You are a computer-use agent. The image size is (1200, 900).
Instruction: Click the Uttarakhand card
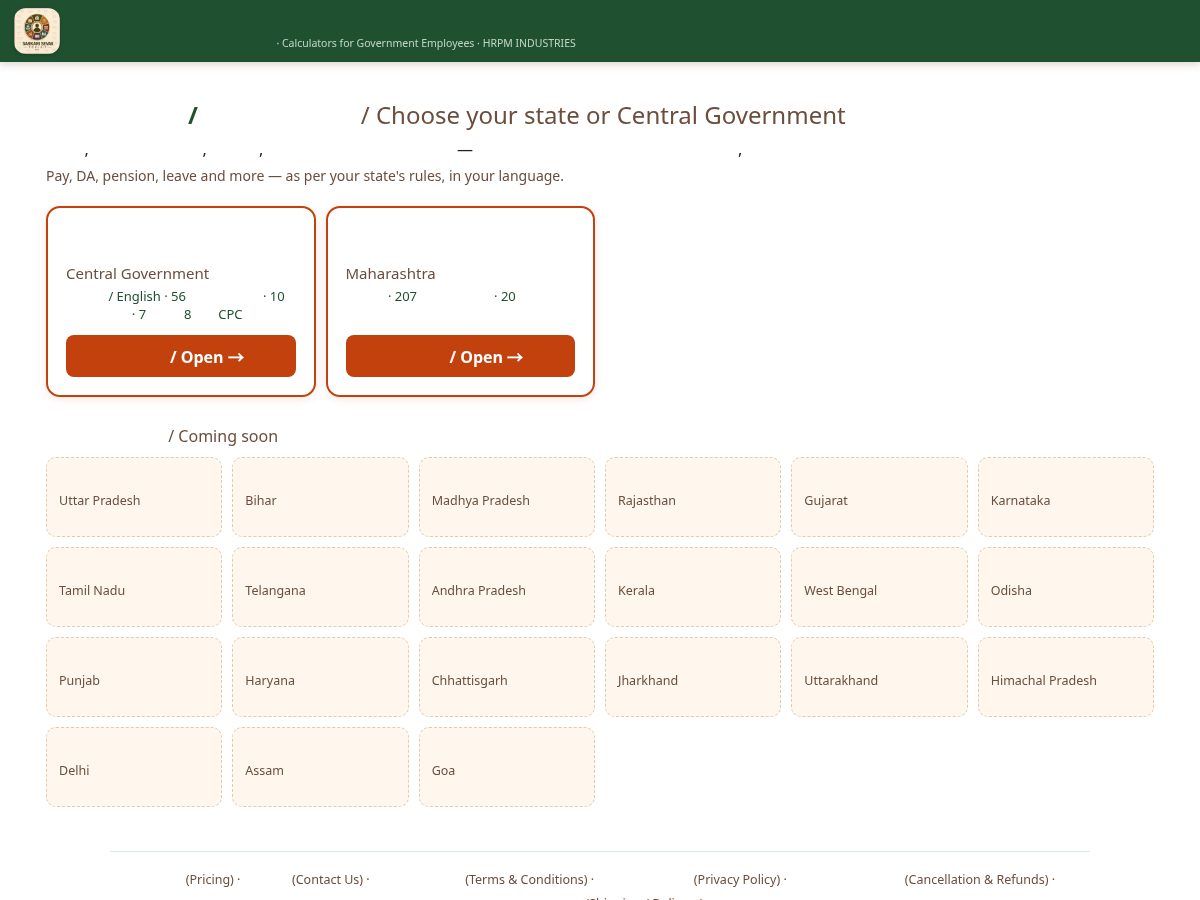pos(879,677)
